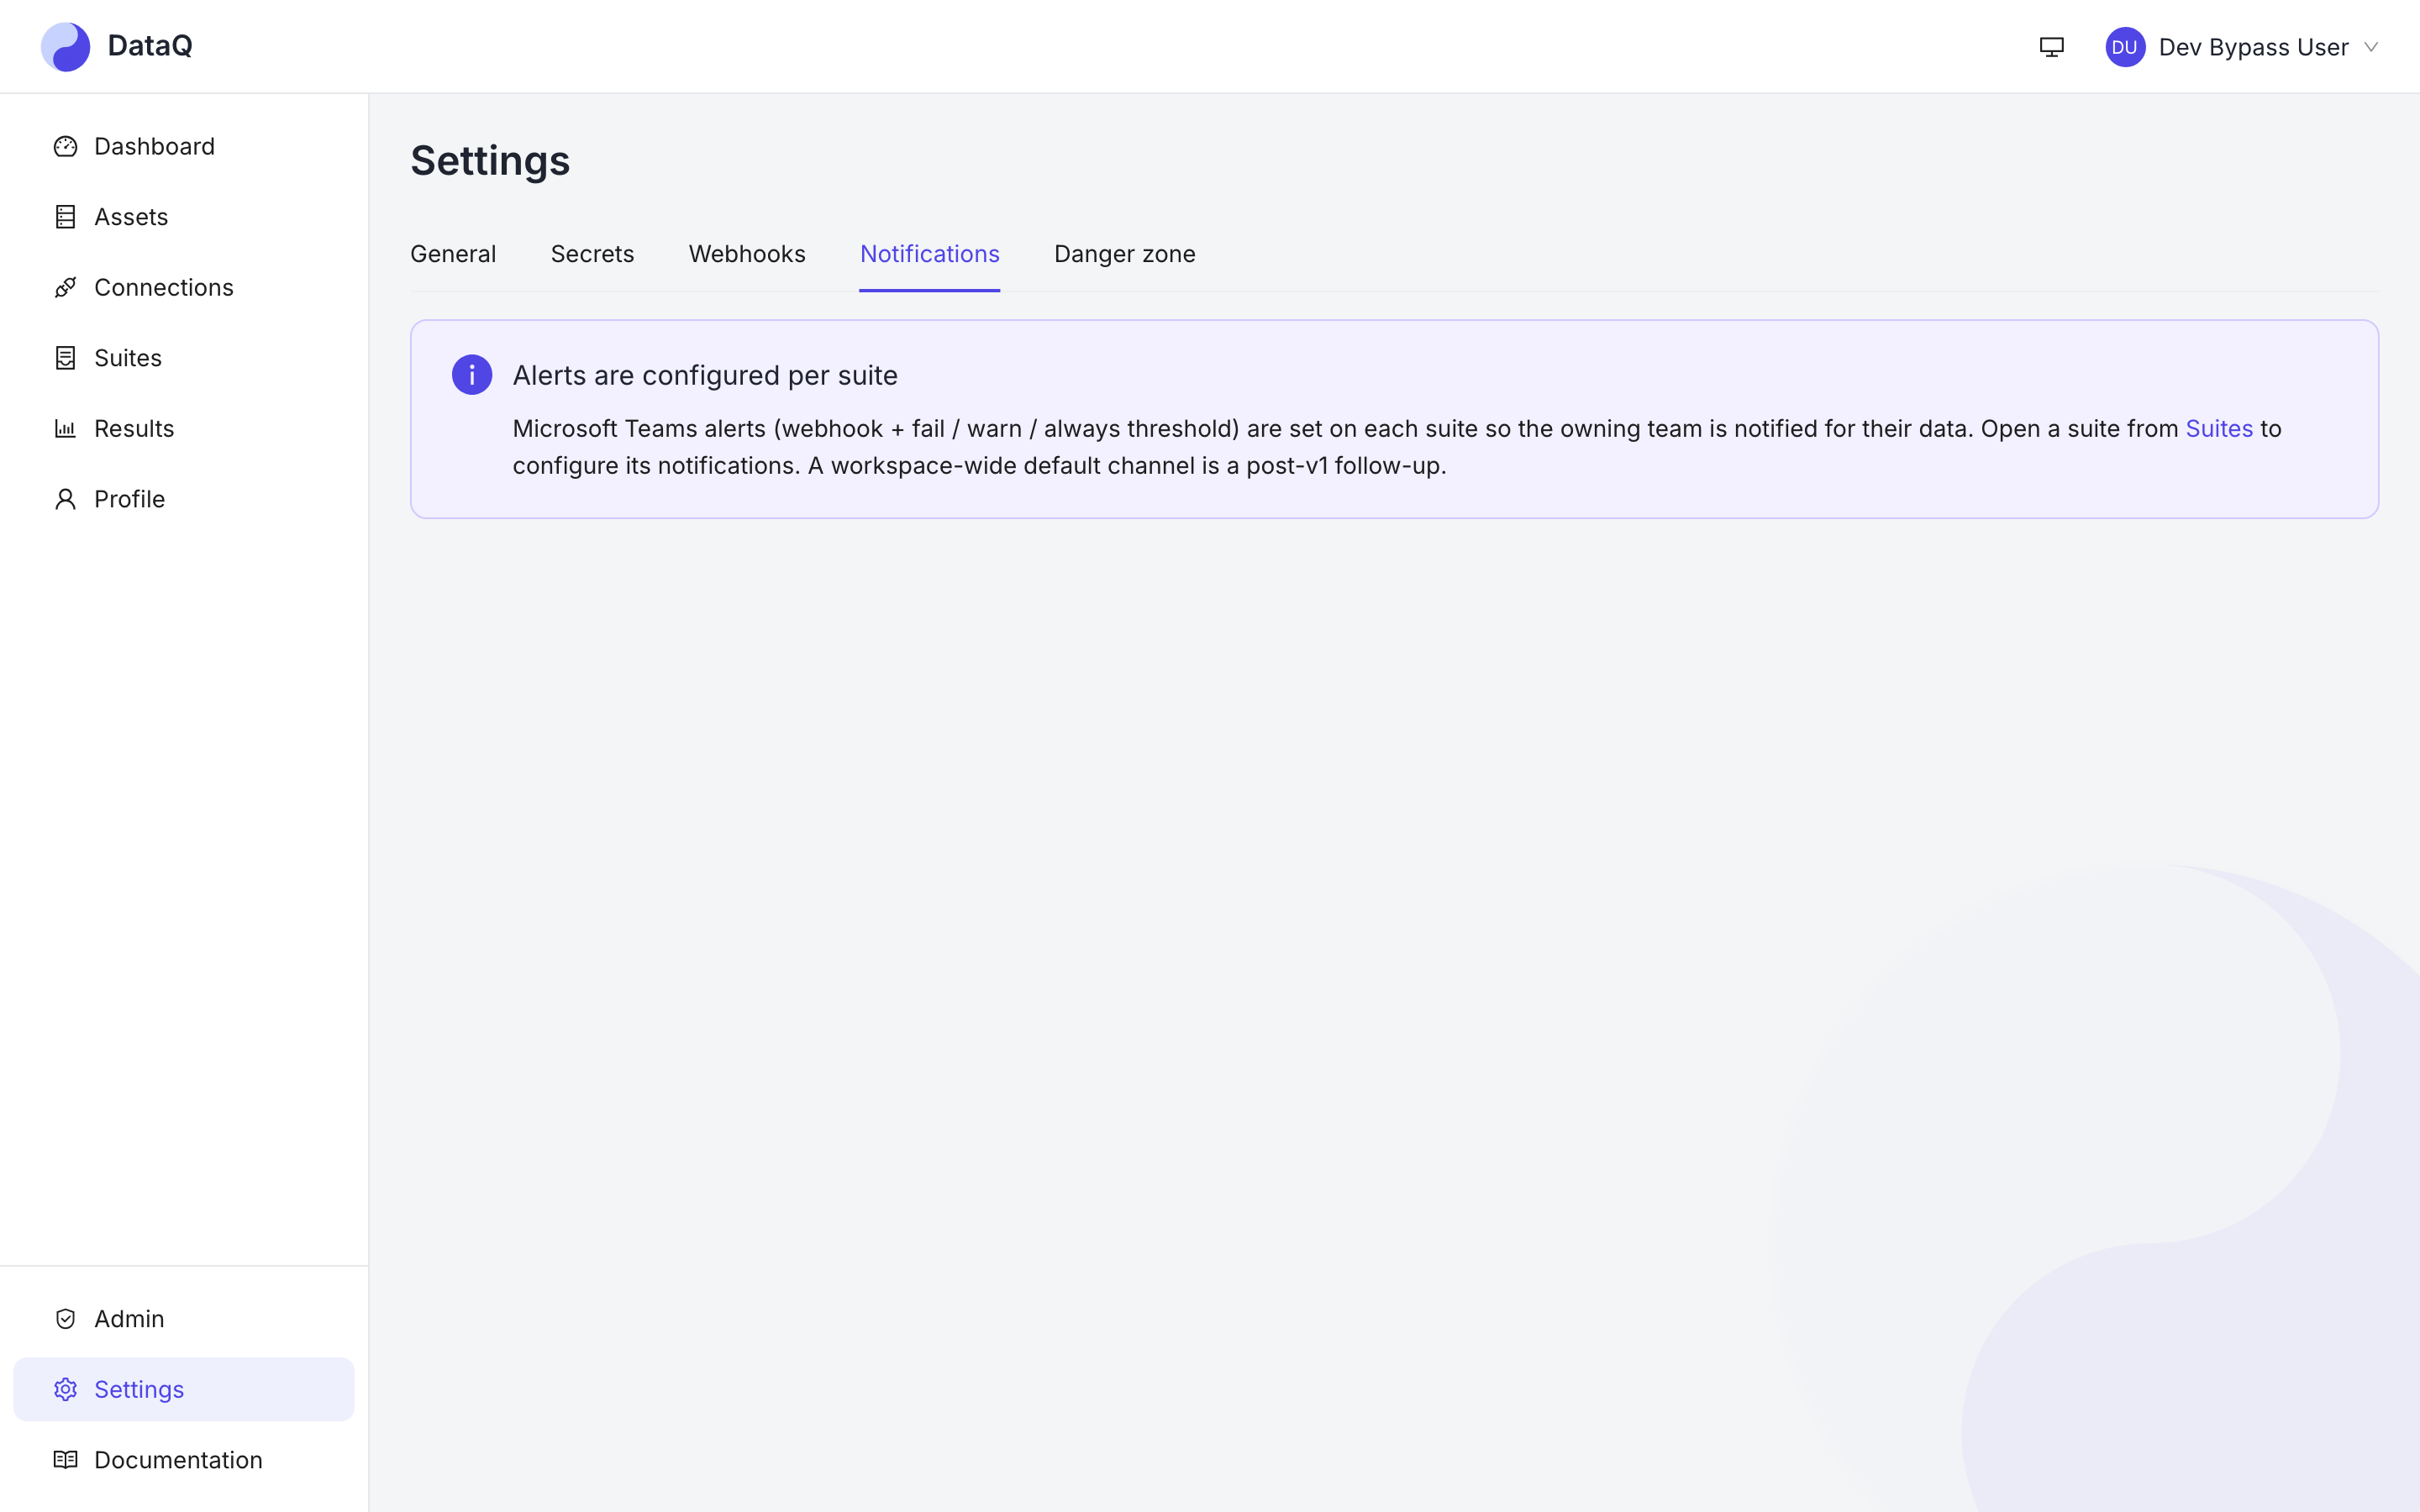Click the Settings page heading
2420x1512 pixels.
coord(490,161)
